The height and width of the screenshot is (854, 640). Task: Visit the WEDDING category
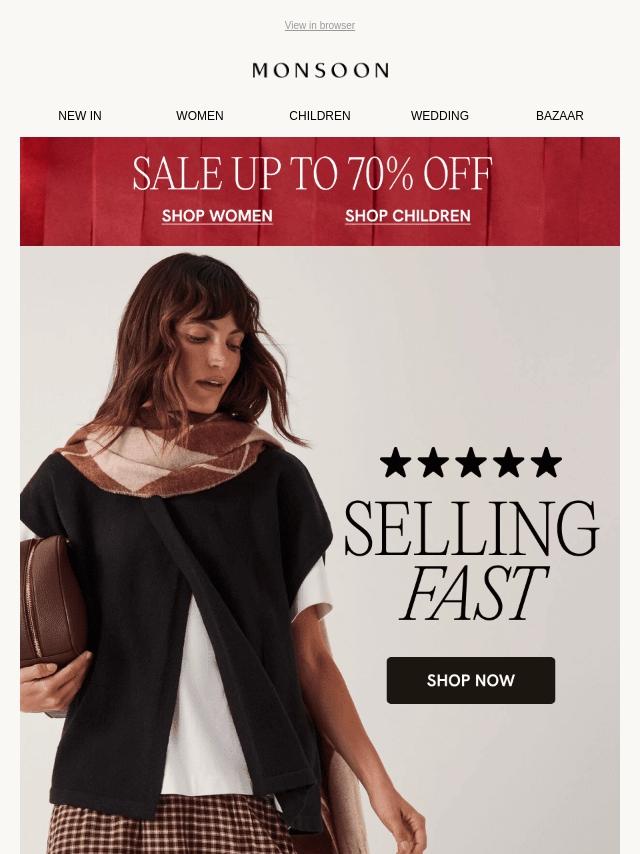pos(440,115)
